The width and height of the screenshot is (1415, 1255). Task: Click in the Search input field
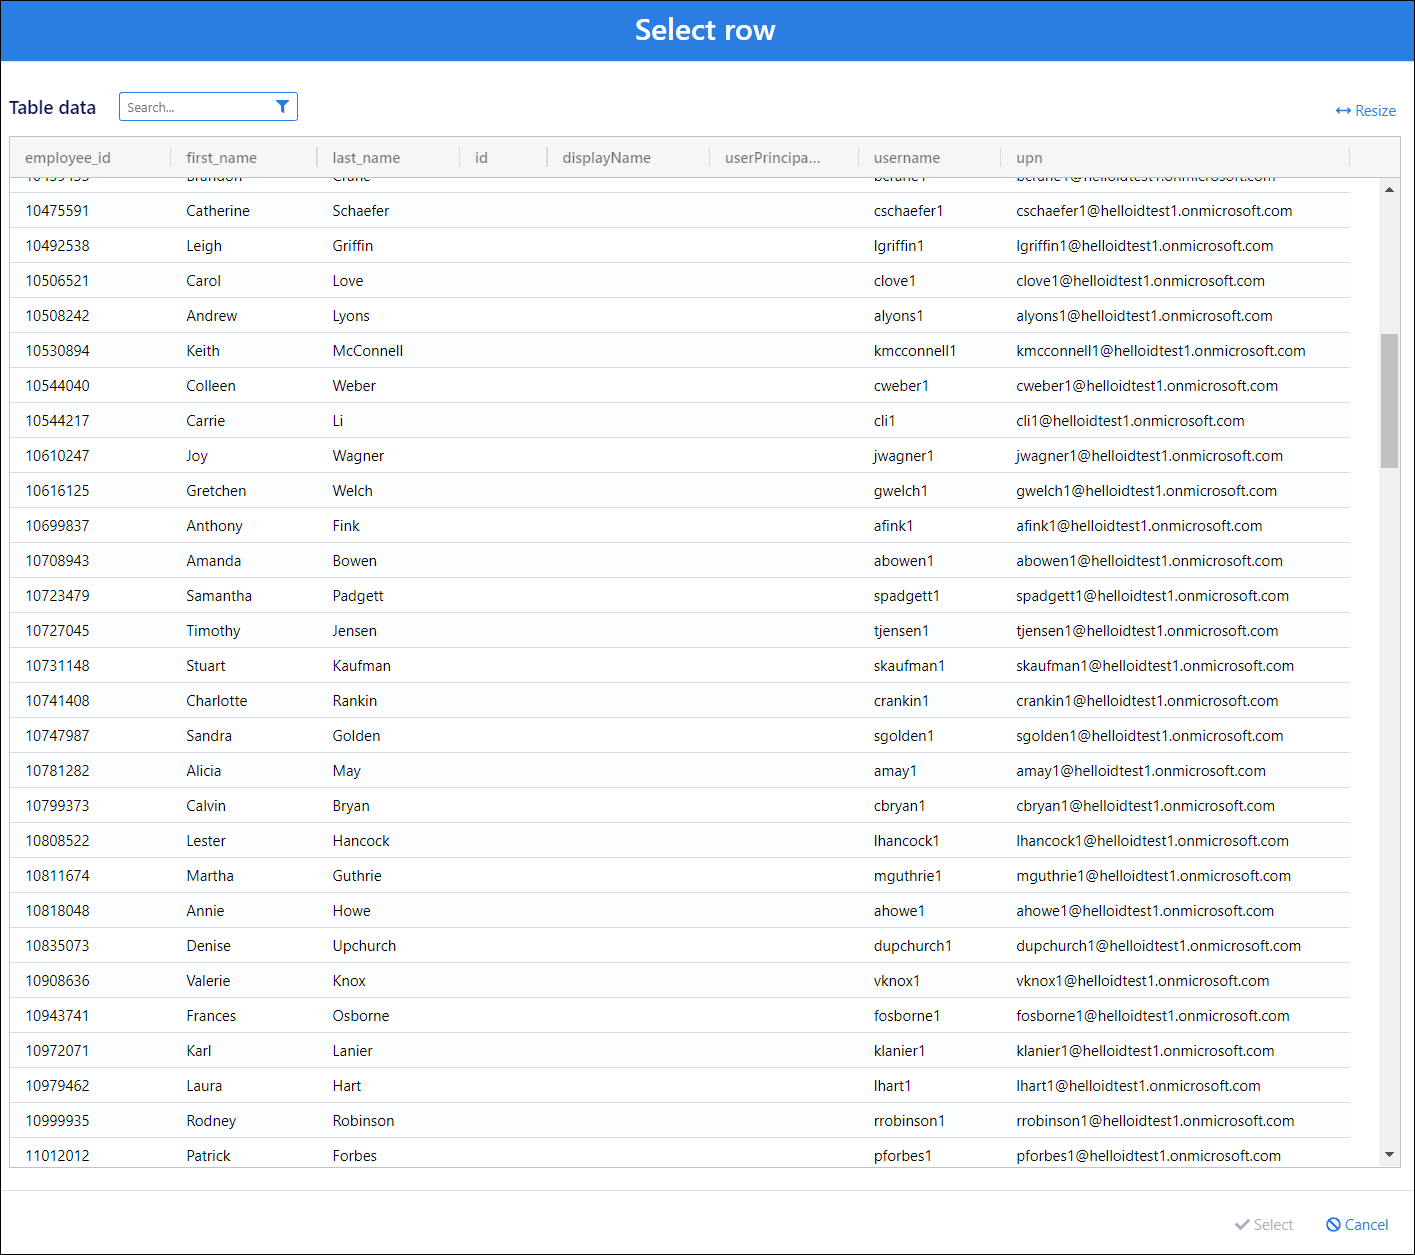pos(197,107)
